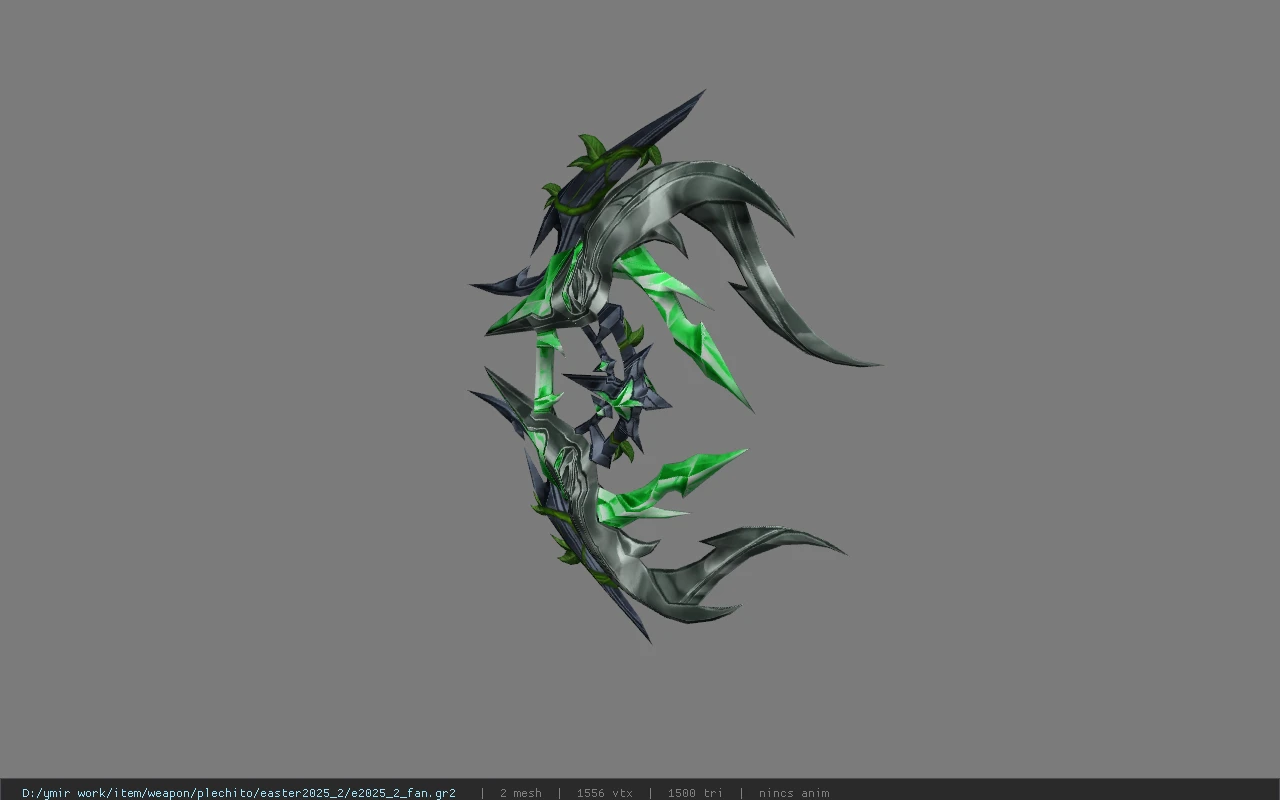Screen dimensions: 1280x800
Task: Click the "2 mesh" status entry
Action: [x=521, y=793]
